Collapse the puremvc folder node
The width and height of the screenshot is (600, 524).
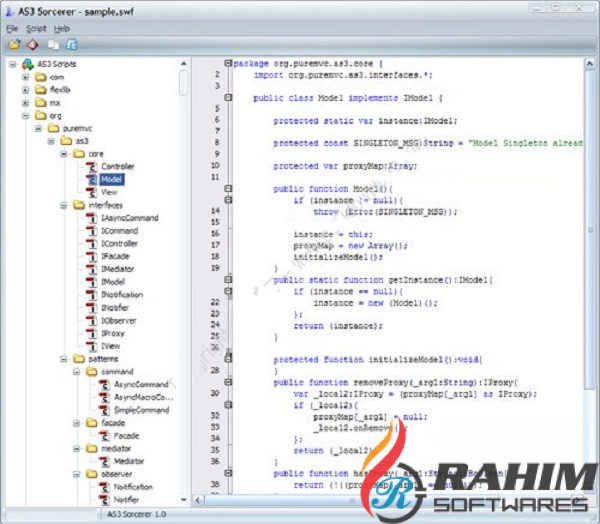pyautogui.click(x=38, y=128)
